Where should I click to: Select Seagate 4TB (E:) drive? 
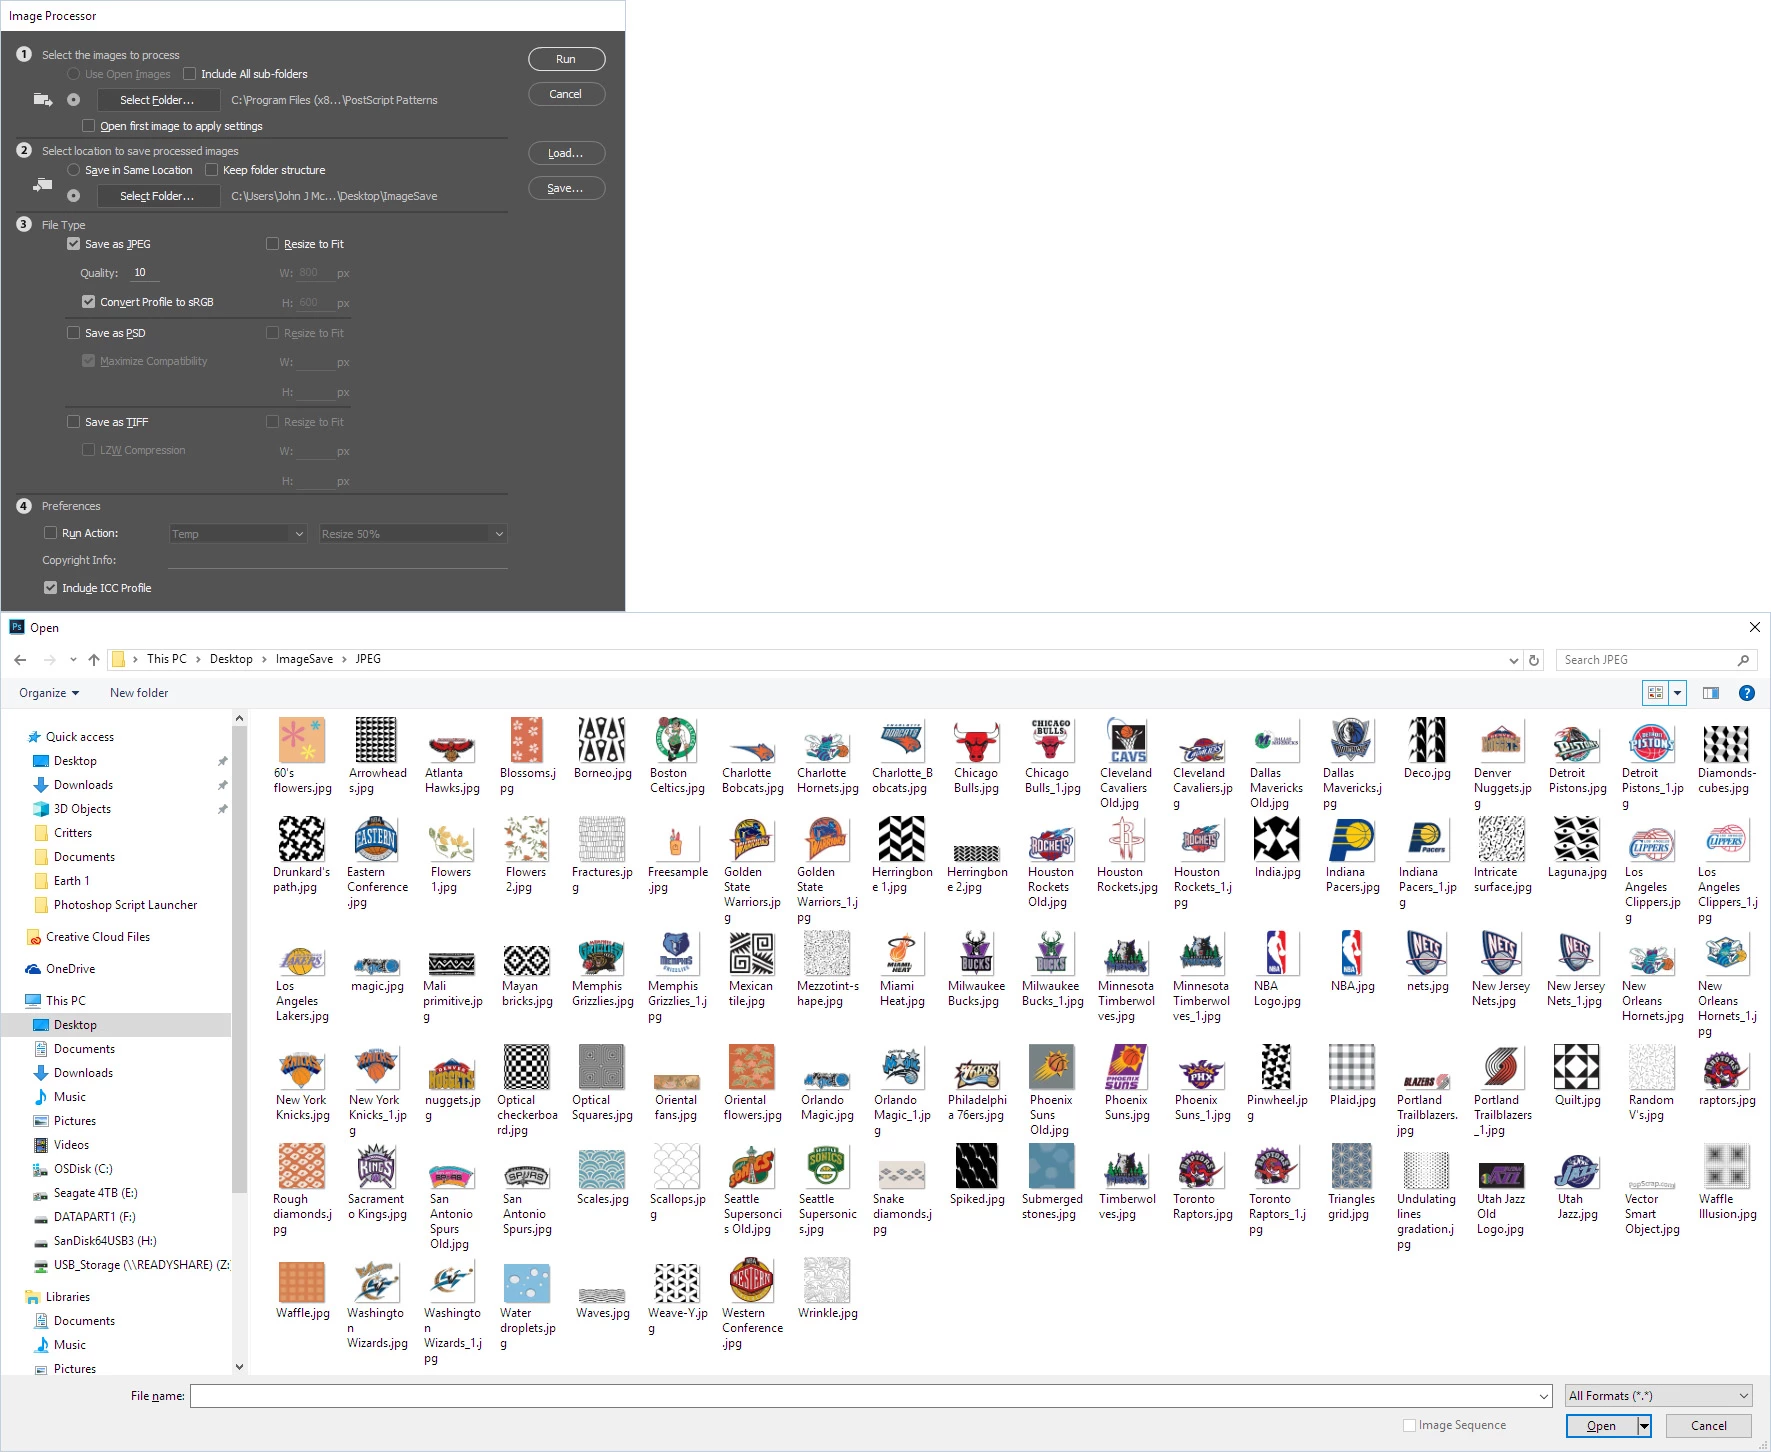tap(95, 1193)
